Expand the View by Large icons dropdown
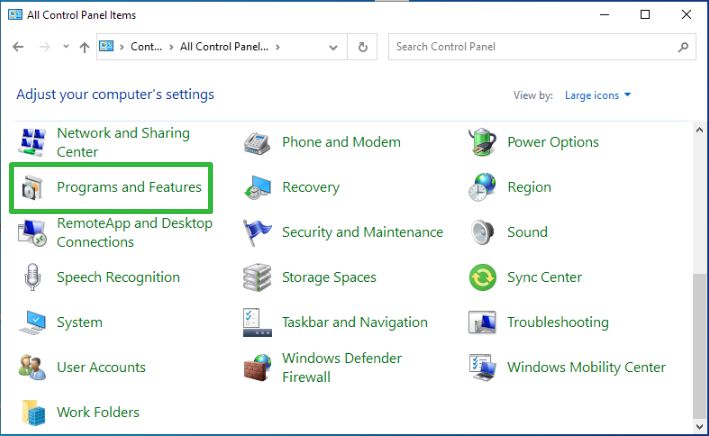This screenshot has height=436, width=709. pos(597,95)
